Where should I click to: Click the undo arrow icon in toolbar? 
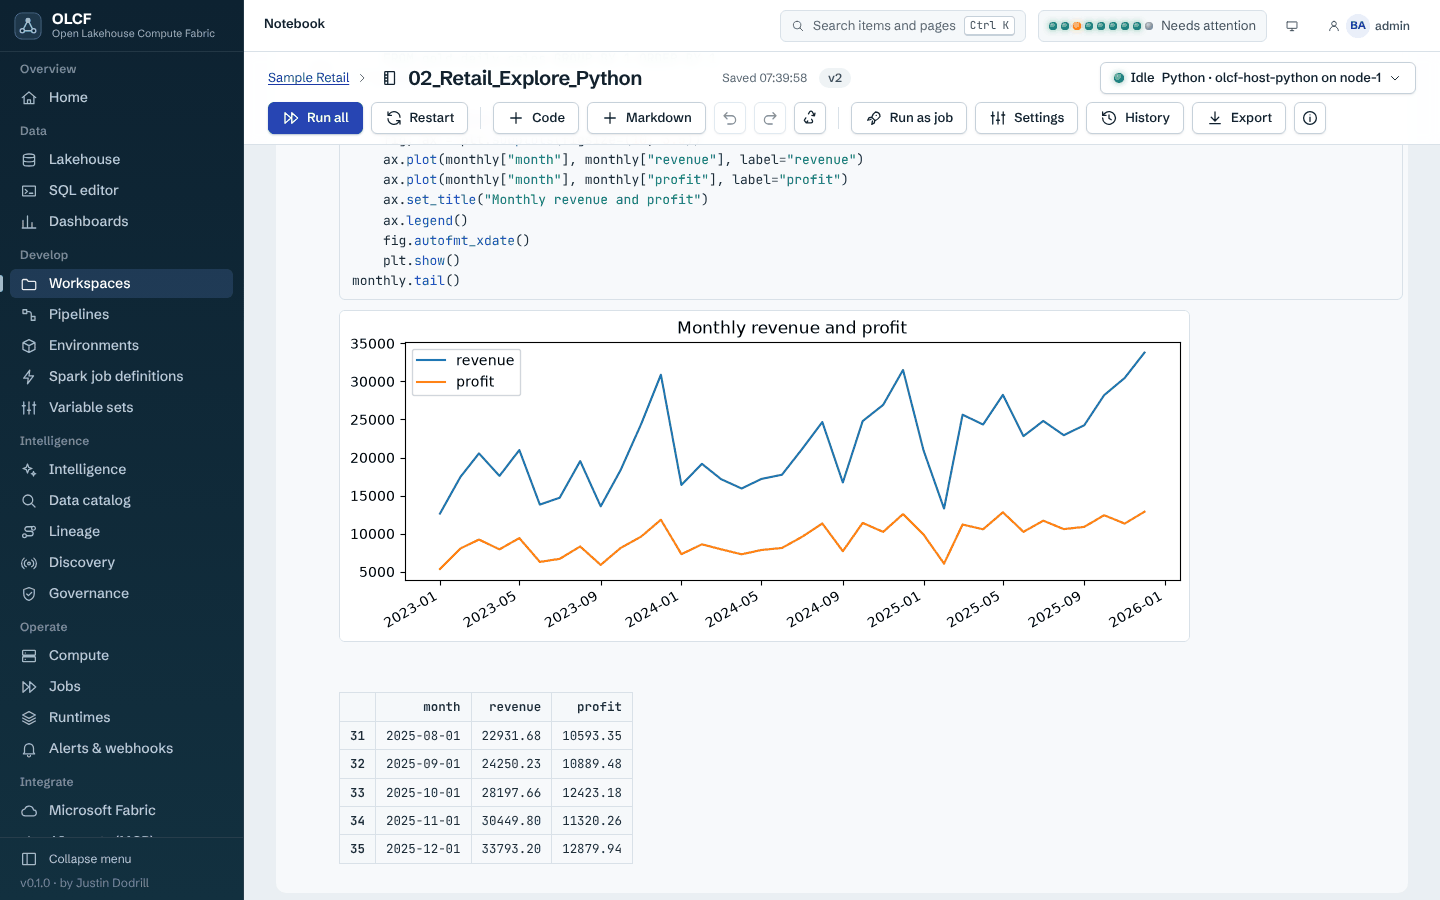coord(730,118)
